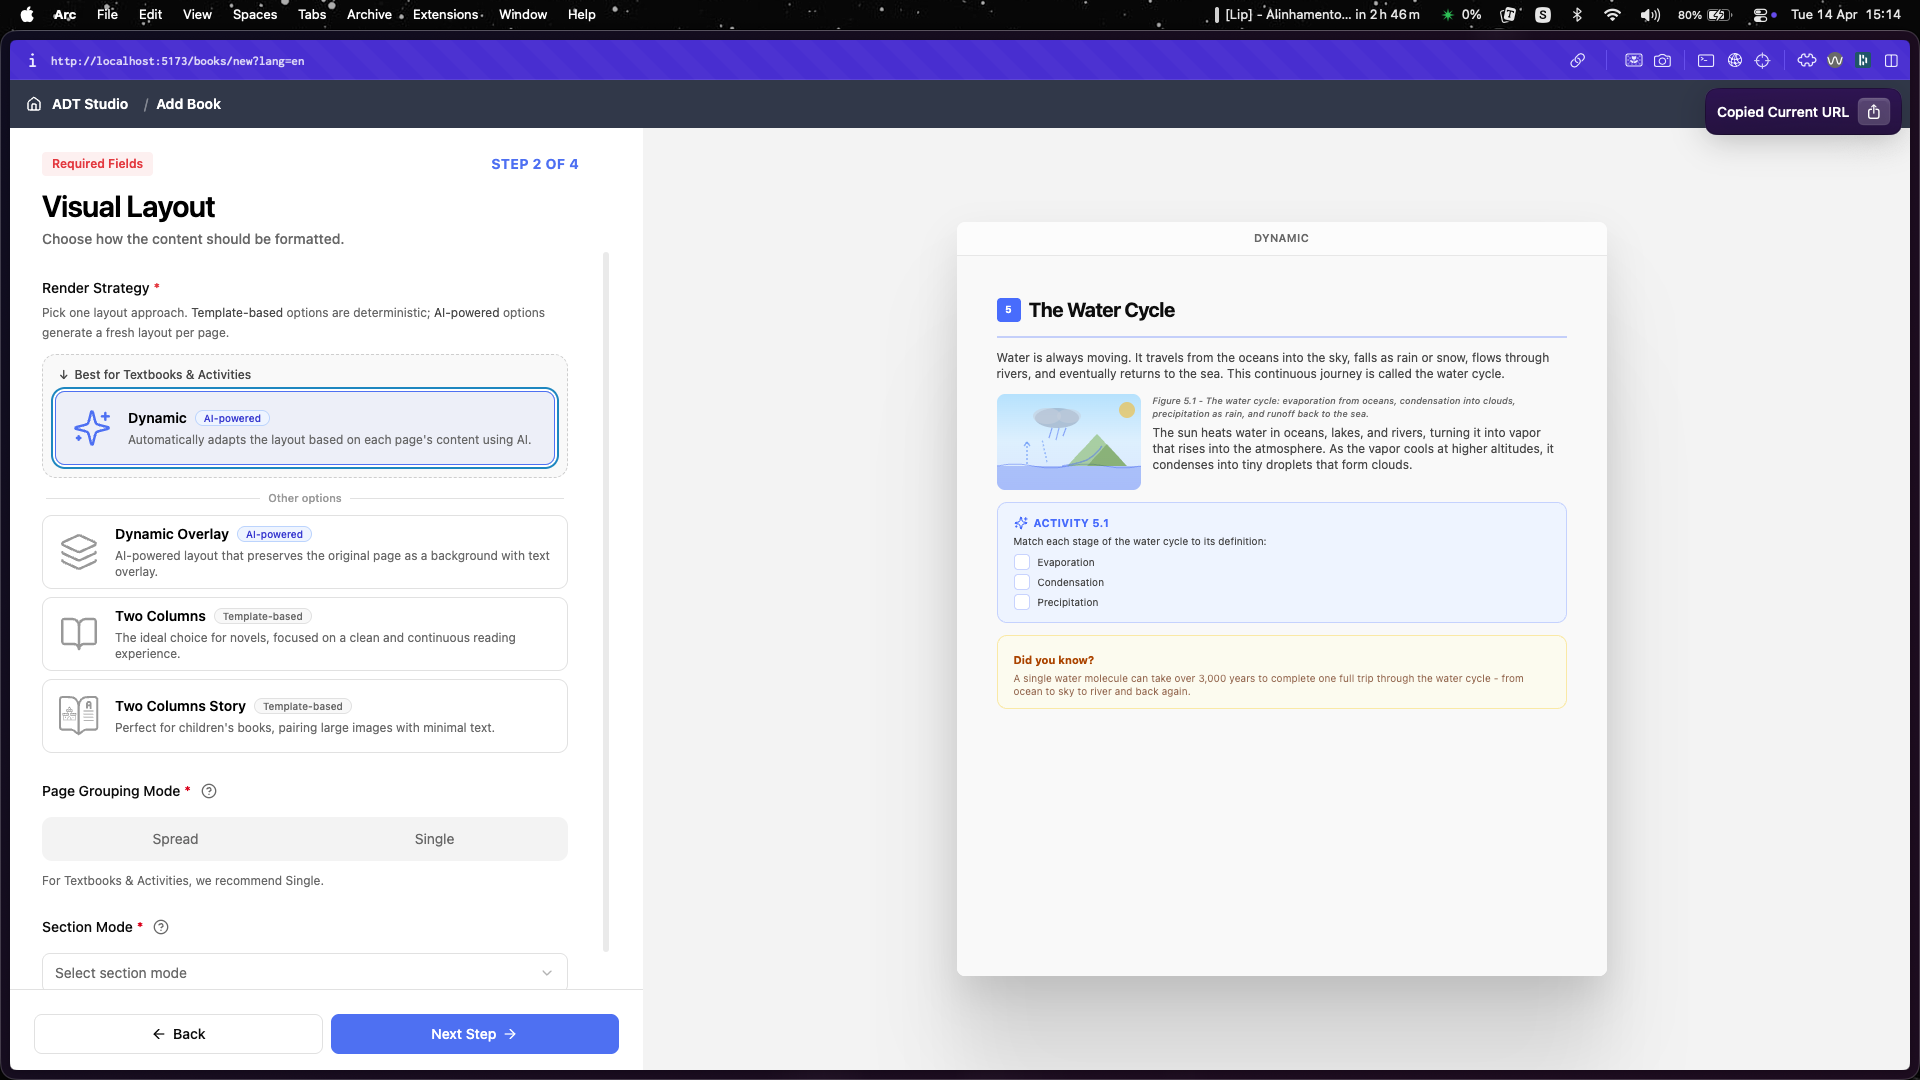Viewport: 1920px width, 1080px height.
Task: Open help for Section Mode
Action: [x=161, y=927]
